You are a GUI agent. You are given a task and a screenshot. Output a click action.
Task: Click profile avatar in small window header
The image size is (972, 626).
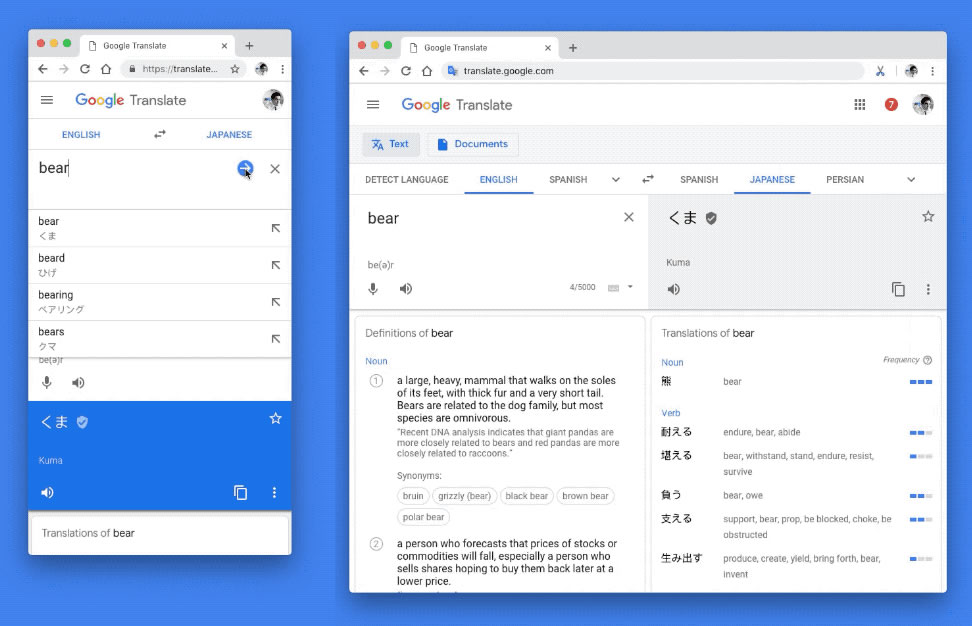273,99
